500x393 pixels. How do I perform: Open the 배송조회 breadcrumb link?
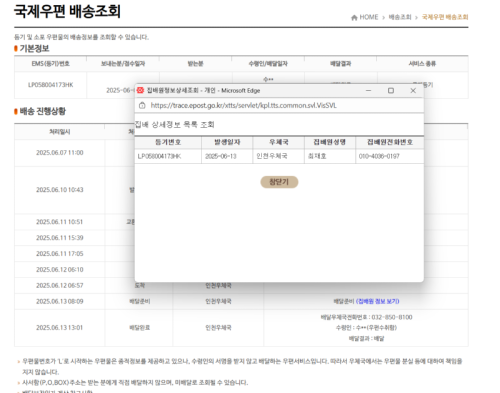coord(400,17)
